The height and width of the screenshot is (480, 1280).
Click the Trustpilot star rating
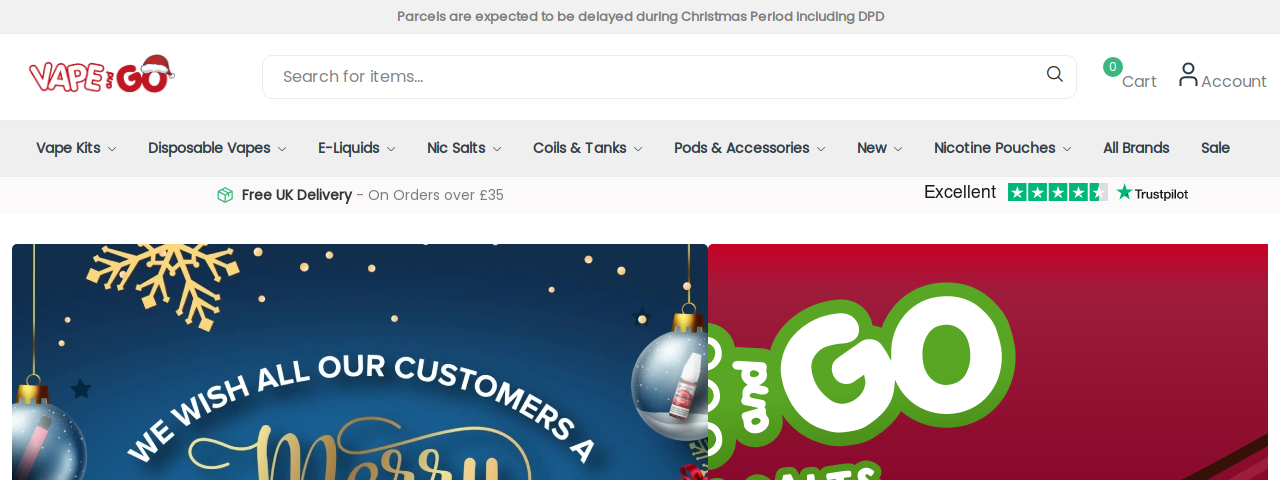click(x=1057, y=192)
